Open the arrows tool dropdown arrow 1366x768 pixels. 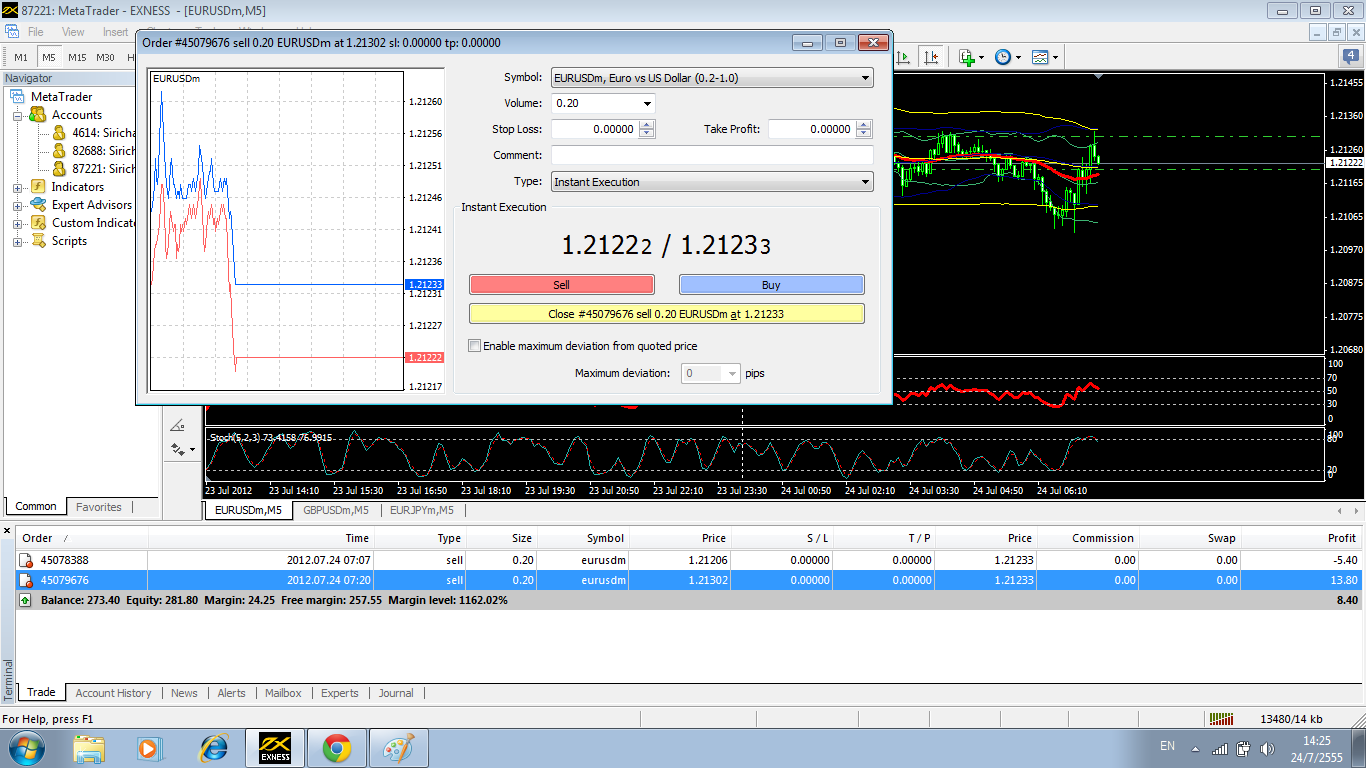tap(193, 450)
